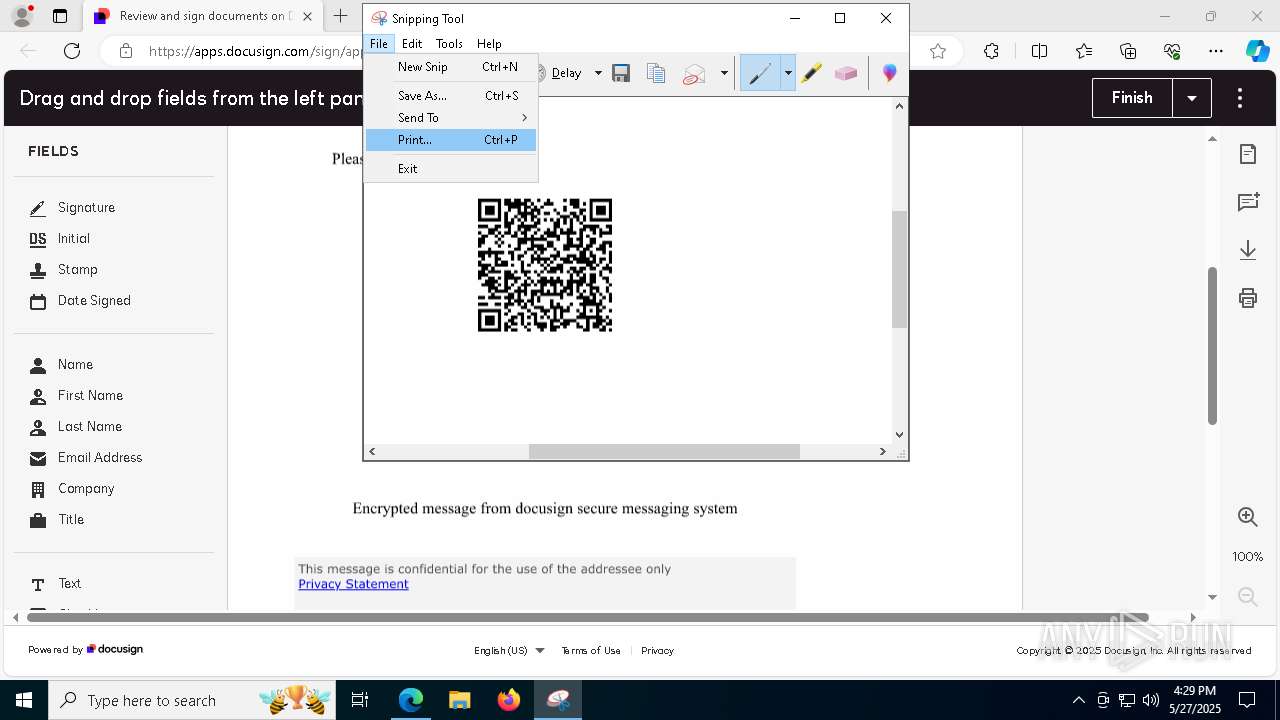Expand the Send To submenu
Screen dimensions: 1280x720
click(451, 118)
